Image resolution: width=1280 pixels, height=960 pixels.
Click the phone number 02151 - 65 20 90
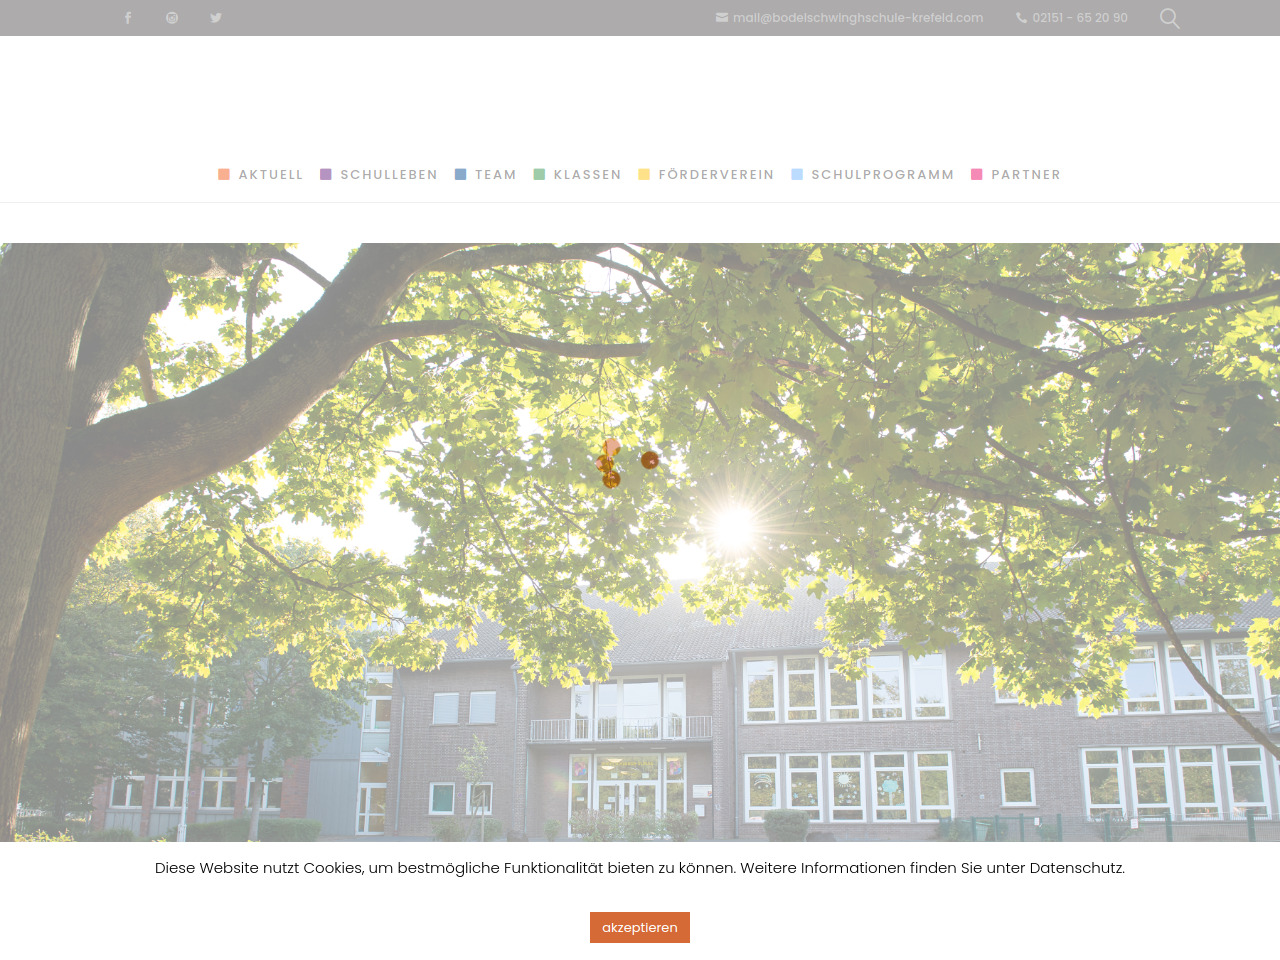[x=1079, y=18]
